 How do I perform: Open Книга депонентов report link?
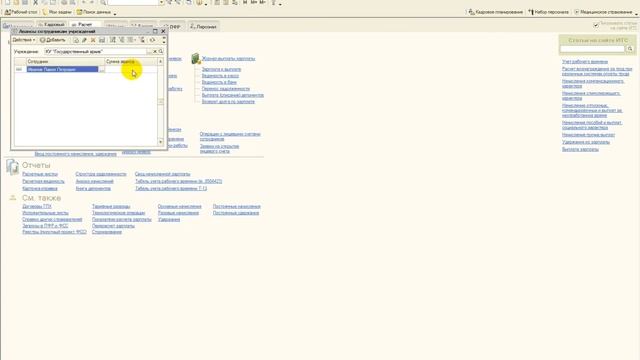coord(93,189)
